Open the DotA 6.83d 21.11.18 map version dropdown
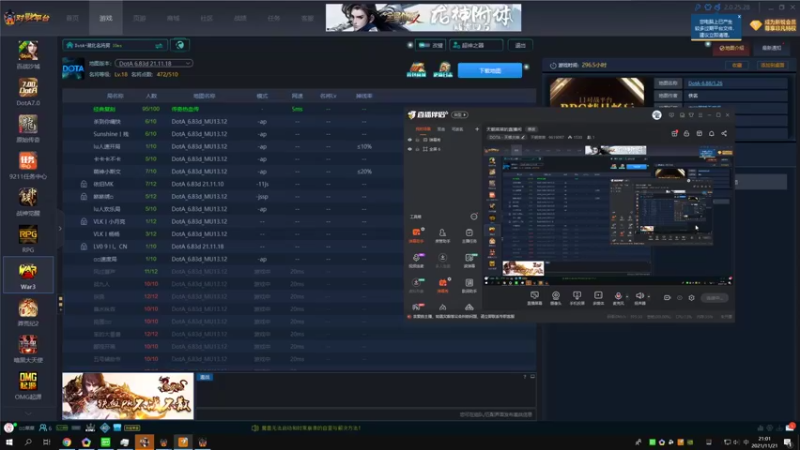Image resolution: width=800 pixels, height=450 pixels. click(154, 63)
